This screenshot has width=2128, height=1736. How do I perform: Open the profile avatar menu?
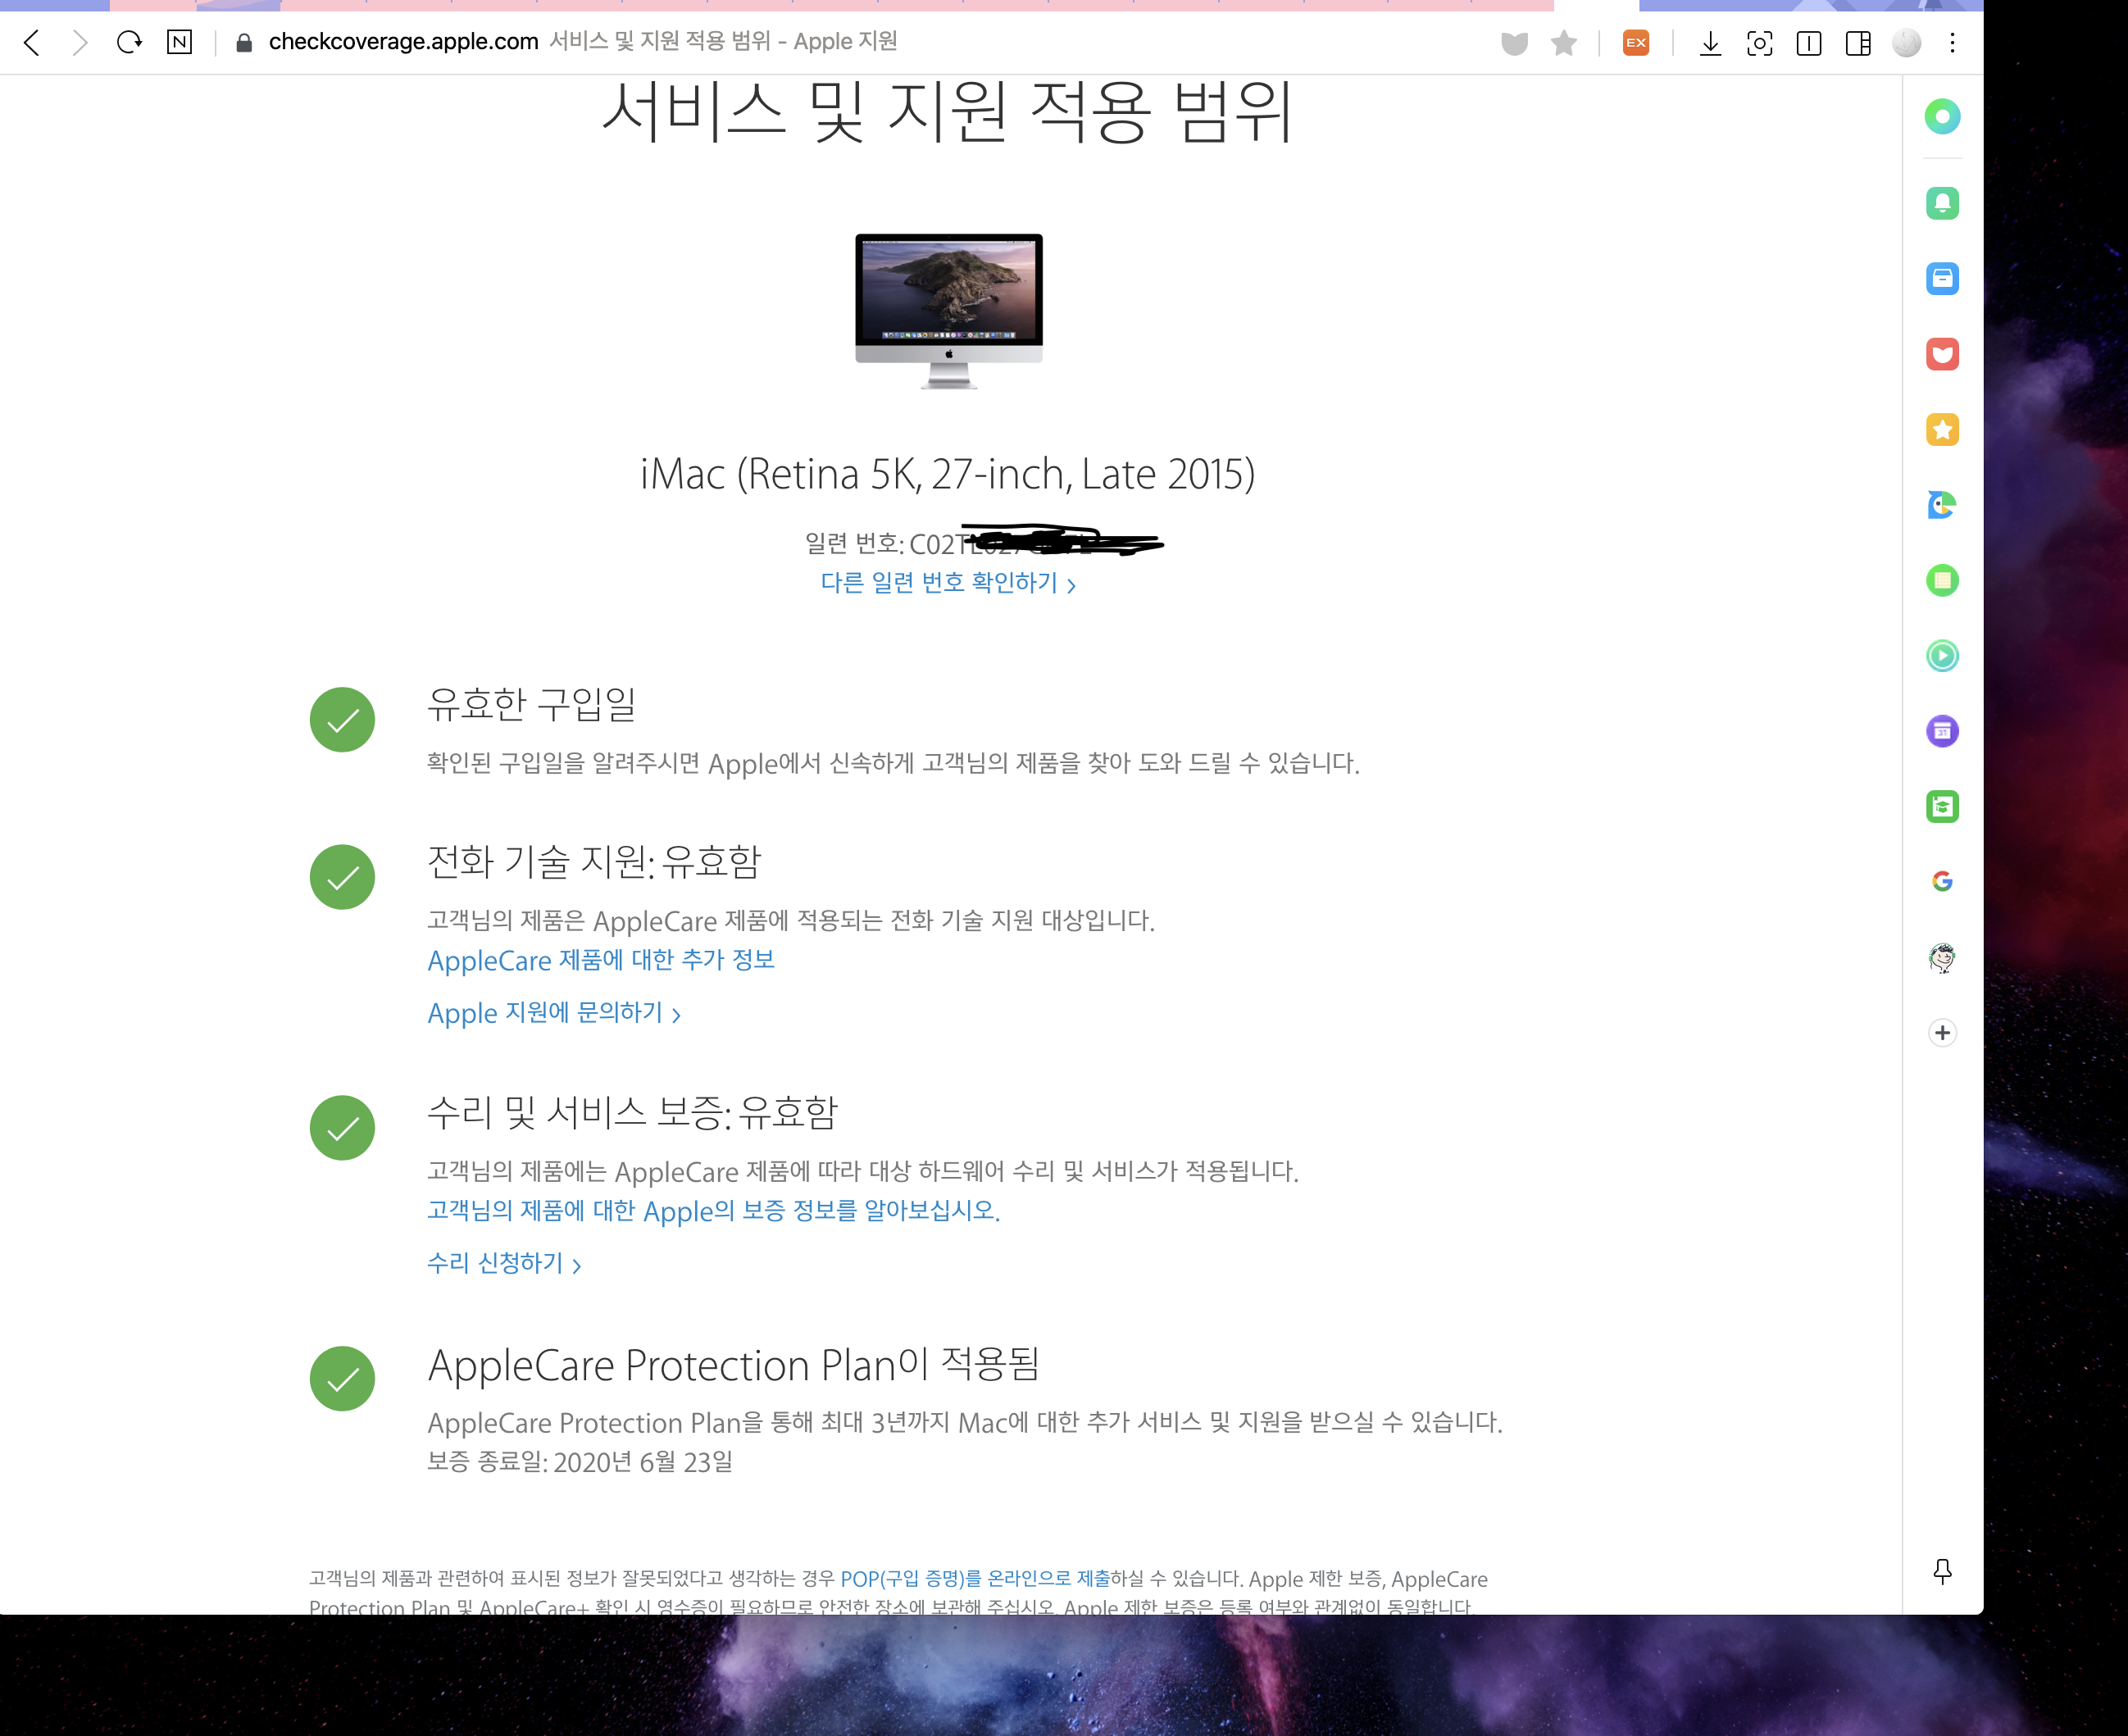1906,43
